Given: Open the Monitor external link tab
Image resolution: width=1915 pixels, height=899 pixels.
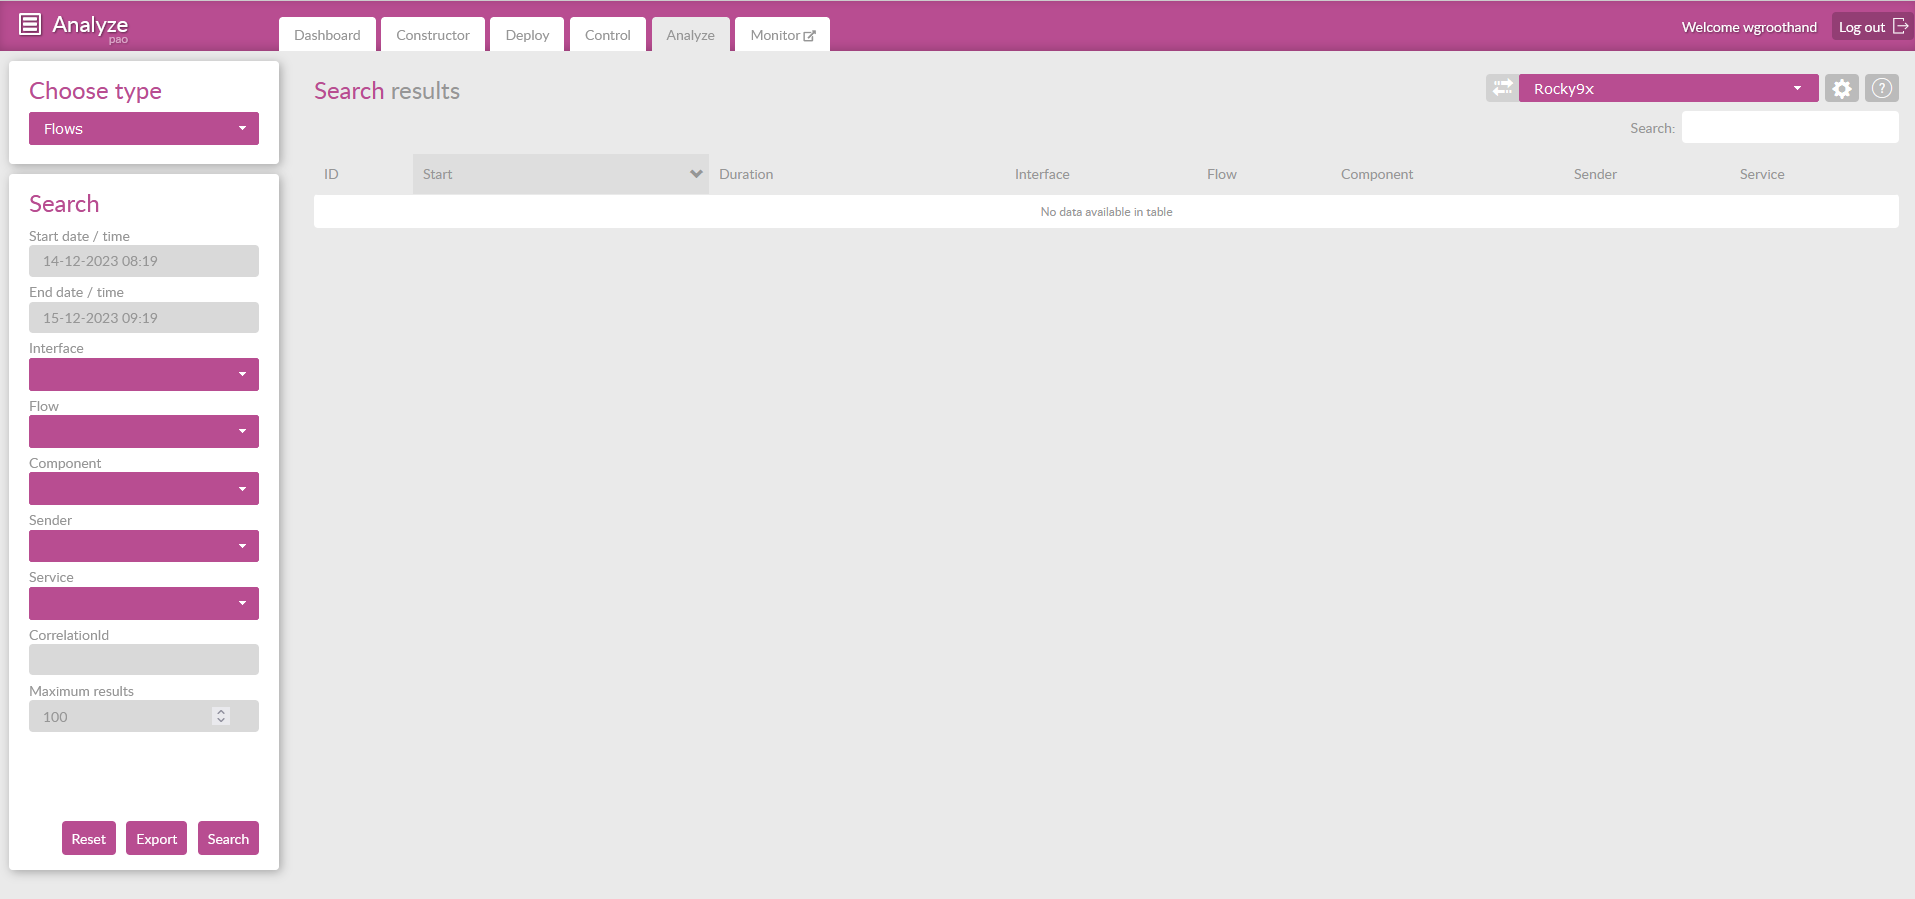Looking at the screenshot, I should pos(782,35).
